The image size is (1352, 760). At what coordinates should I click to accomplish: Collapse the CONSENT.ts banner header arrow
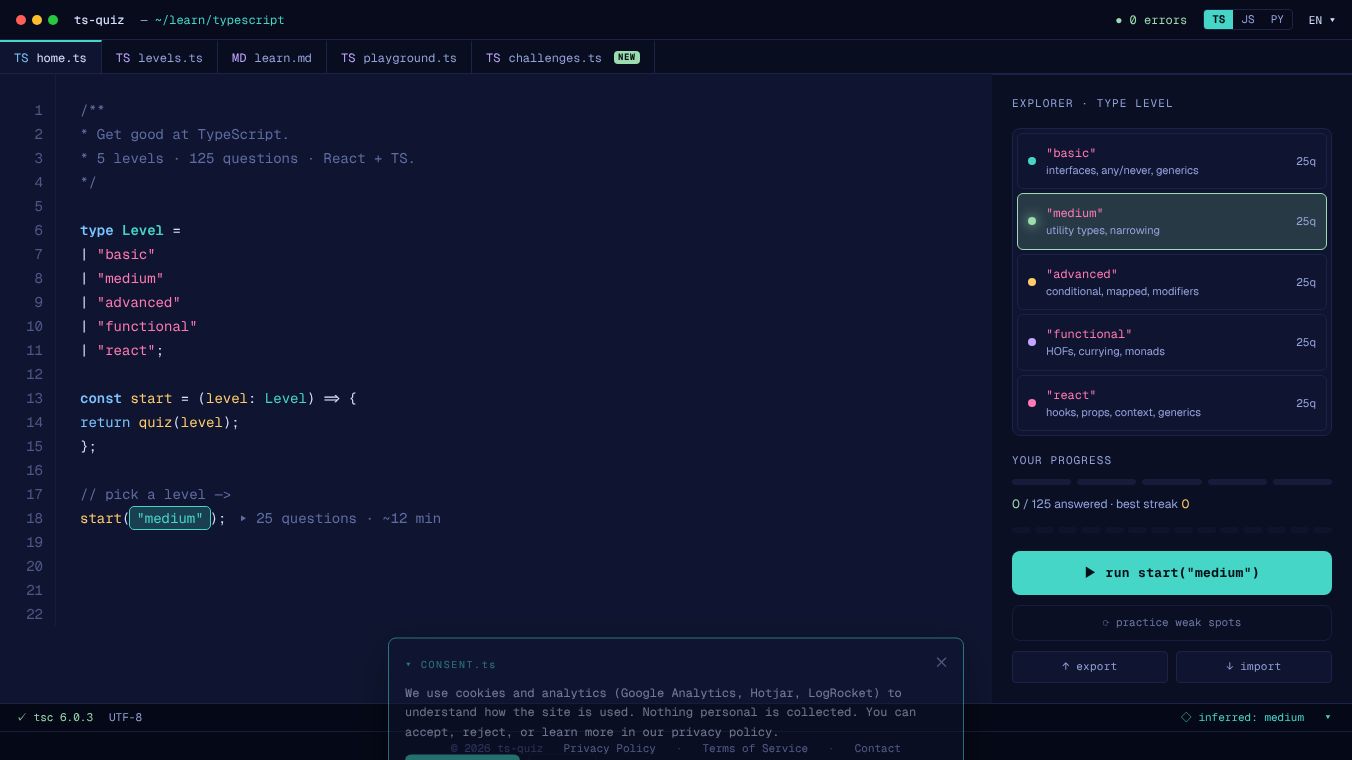tap(409, 665)
